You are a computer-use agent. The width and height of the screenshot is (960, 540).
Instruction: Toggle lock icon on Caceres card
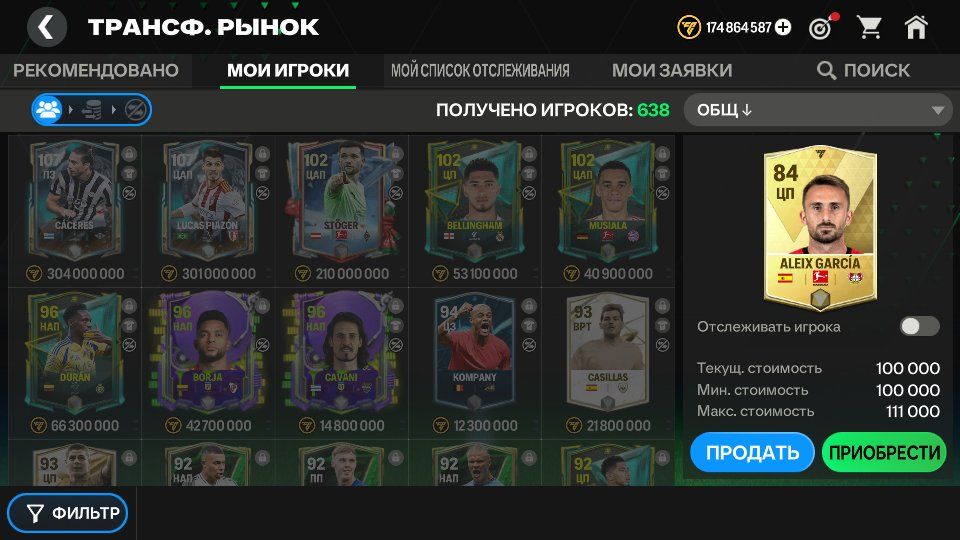point(129,154)
